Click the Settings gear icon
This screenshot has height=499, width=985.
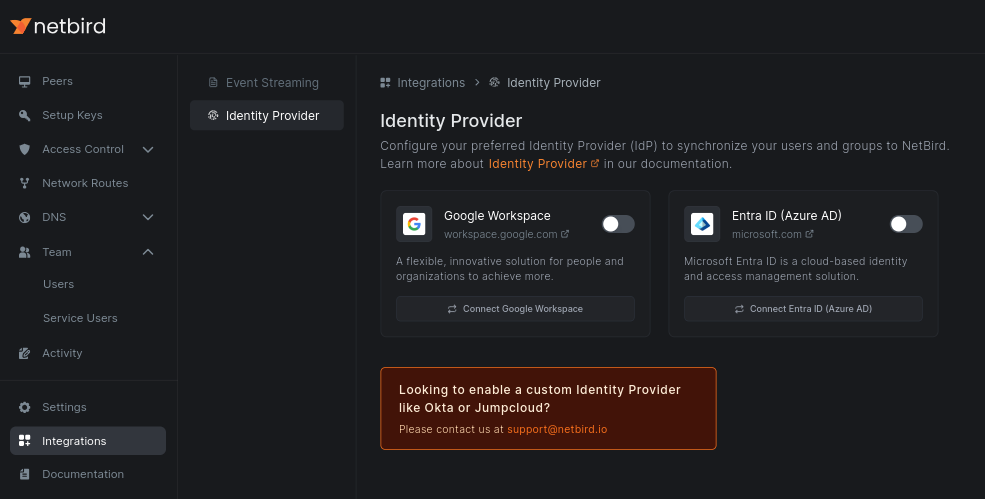tap(25, 407)
